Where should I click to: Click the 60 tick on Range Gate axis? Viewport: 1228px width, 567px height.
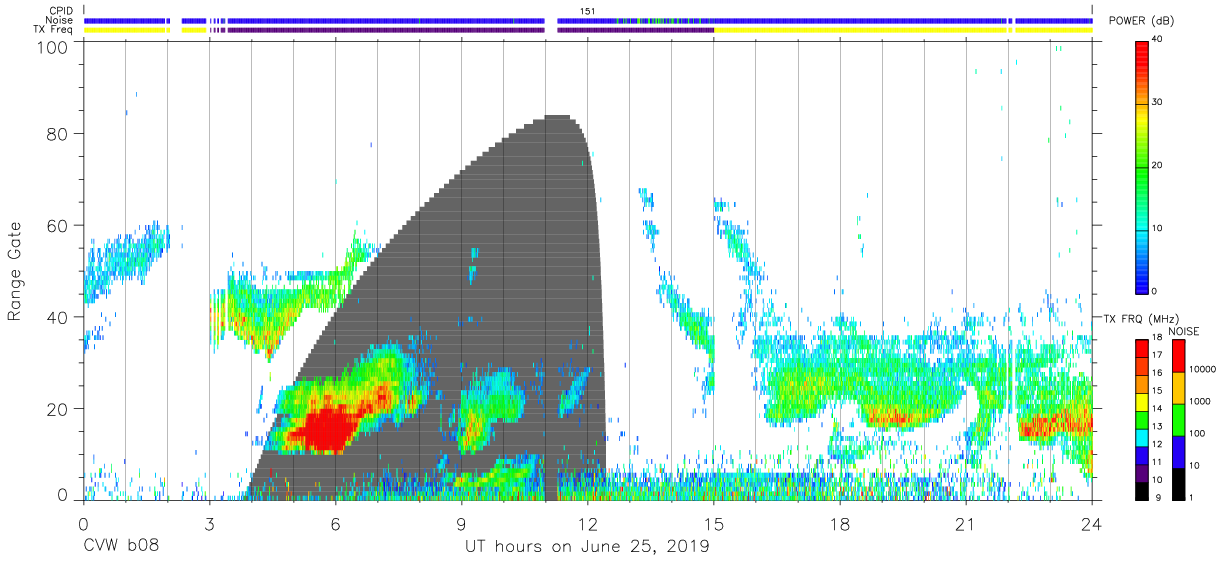(57, 225)
